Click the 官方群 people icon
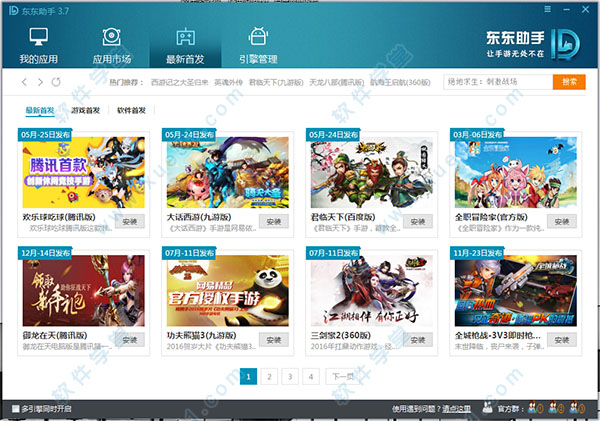The image size is (600, 421). (x=488, y=408)
